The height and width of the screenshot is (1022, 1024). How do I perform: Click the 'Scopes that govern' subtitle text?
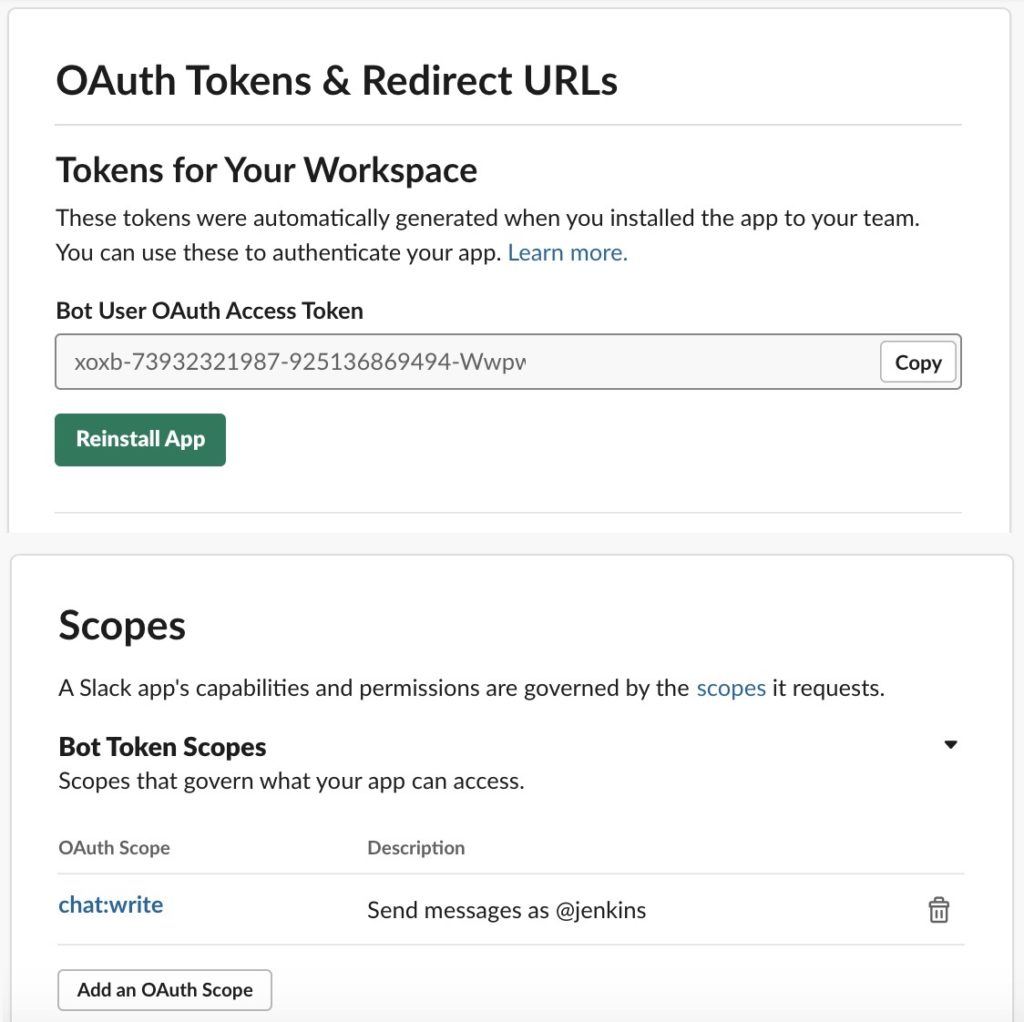click(291, 781)
